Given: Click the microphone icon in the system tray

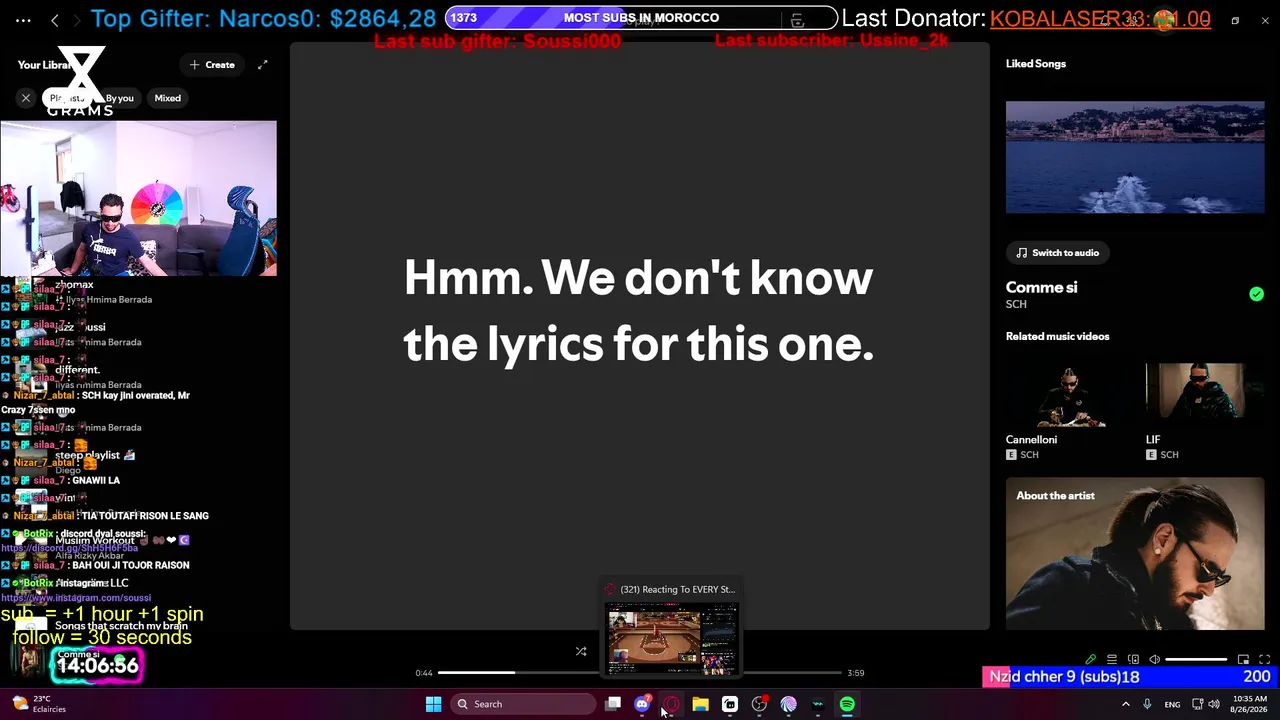Looking at the screenshot, I should [1147, 704].
